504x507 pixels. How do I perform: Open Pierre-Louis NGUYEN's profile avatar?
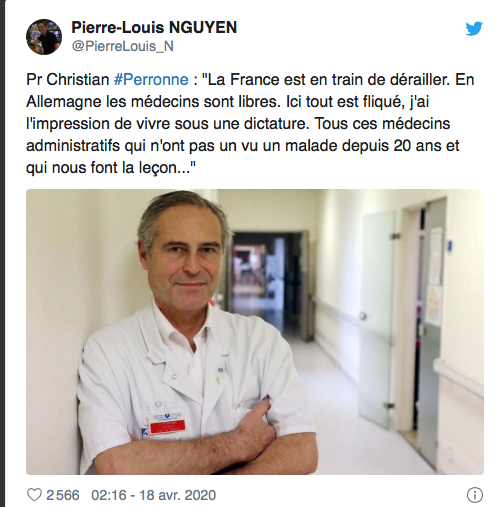click(x=44, y=37)
